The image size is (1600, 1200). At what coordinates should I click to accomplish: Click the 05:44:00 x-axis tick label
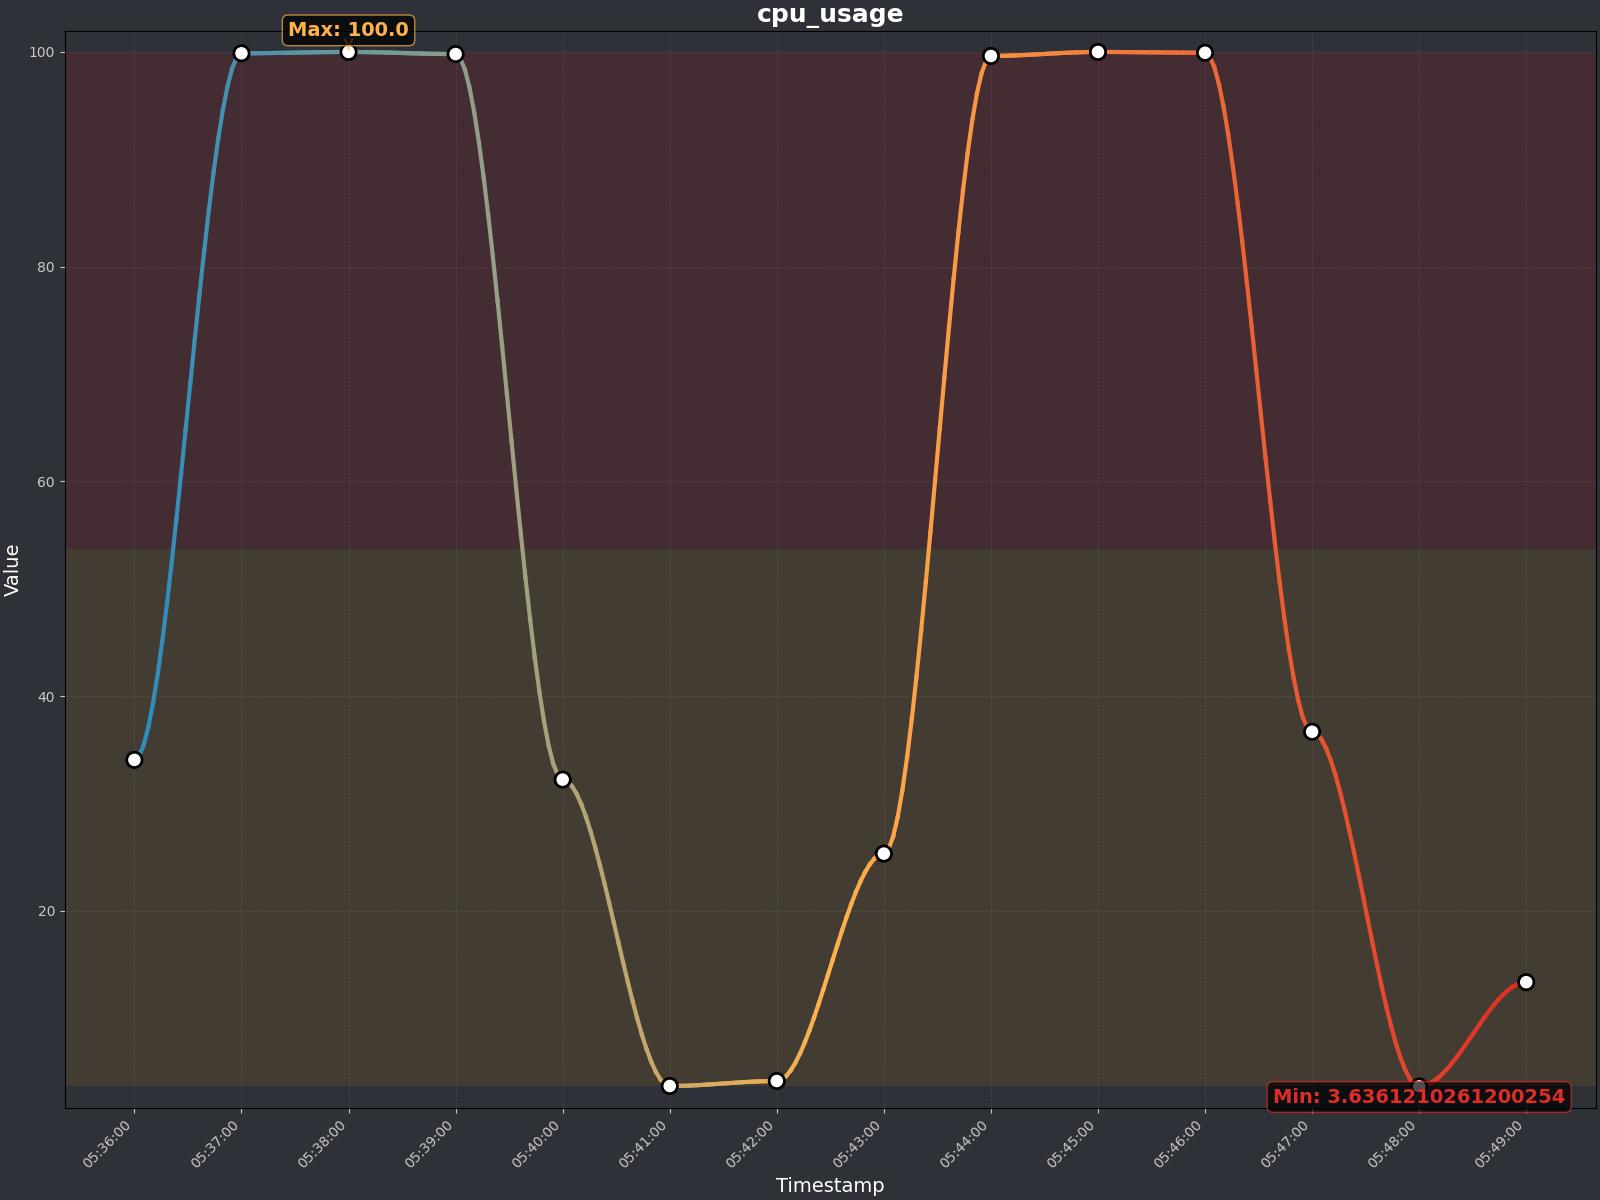click(964, 1144)
